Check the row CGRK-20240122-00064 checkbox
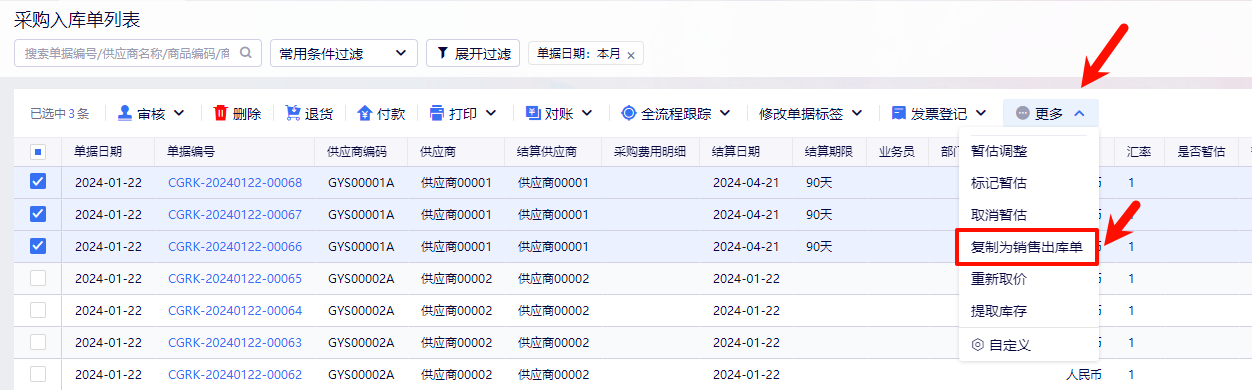The width and height of the screenshot is (1252, 390). point(38,310)
